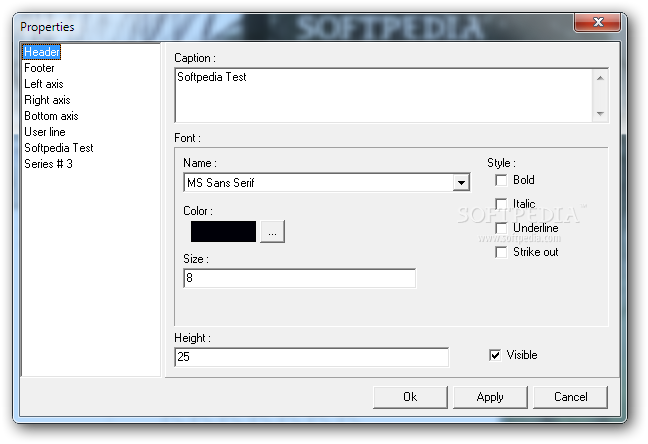This screenshot has height=444, width=648.
Task: Choose the Right axis list entry
Action: 47,100
